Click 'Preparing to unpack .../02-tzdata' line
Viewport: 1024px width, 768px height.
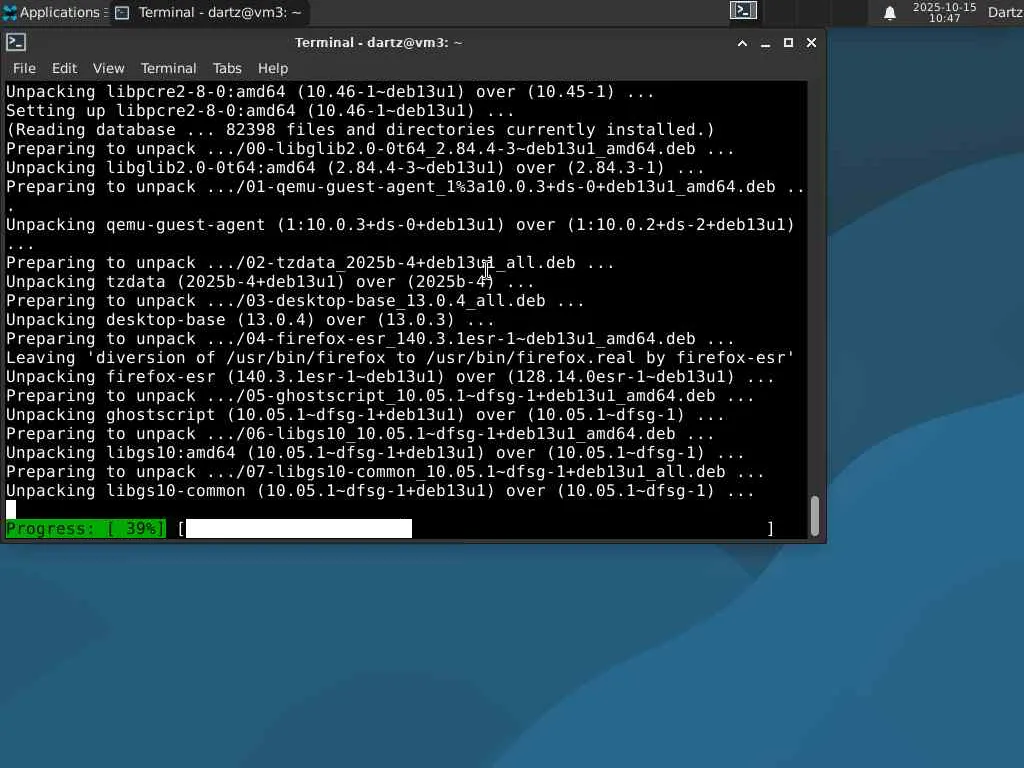click(x=310, y=263)
